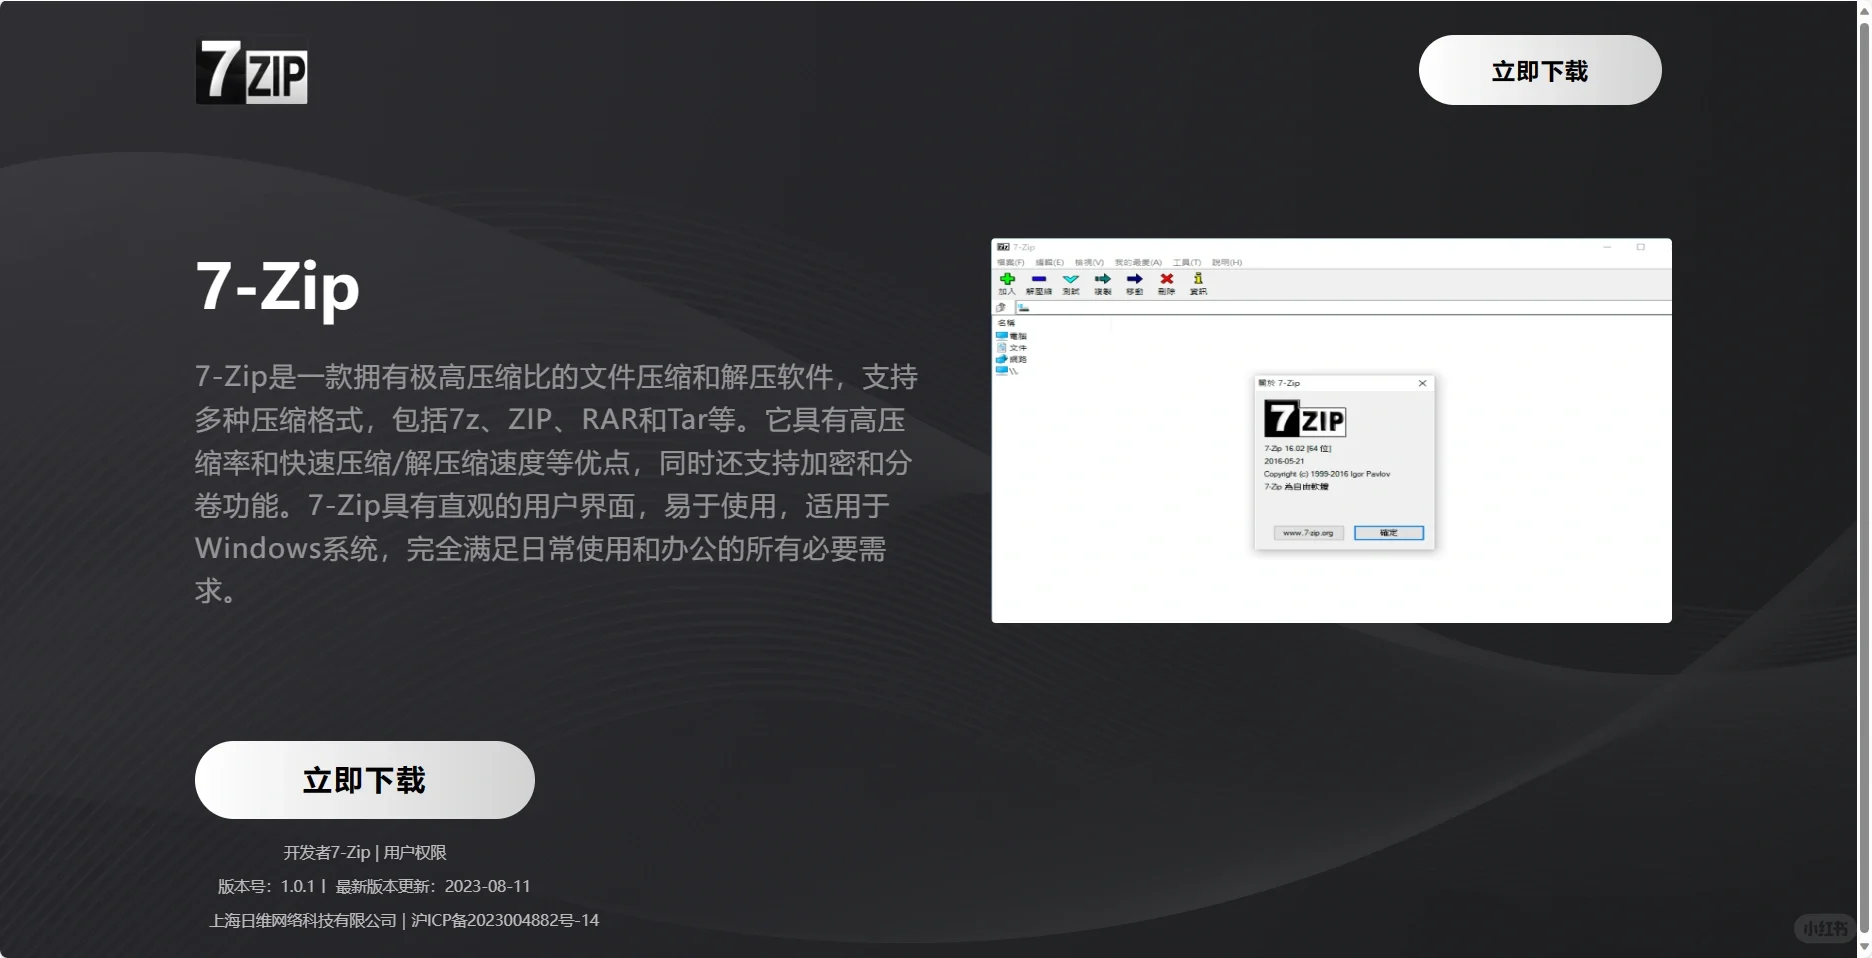Click the 上海日维网络科技有限公司 company name
This screenshot has width=1872, height=958.
(303, 920)
